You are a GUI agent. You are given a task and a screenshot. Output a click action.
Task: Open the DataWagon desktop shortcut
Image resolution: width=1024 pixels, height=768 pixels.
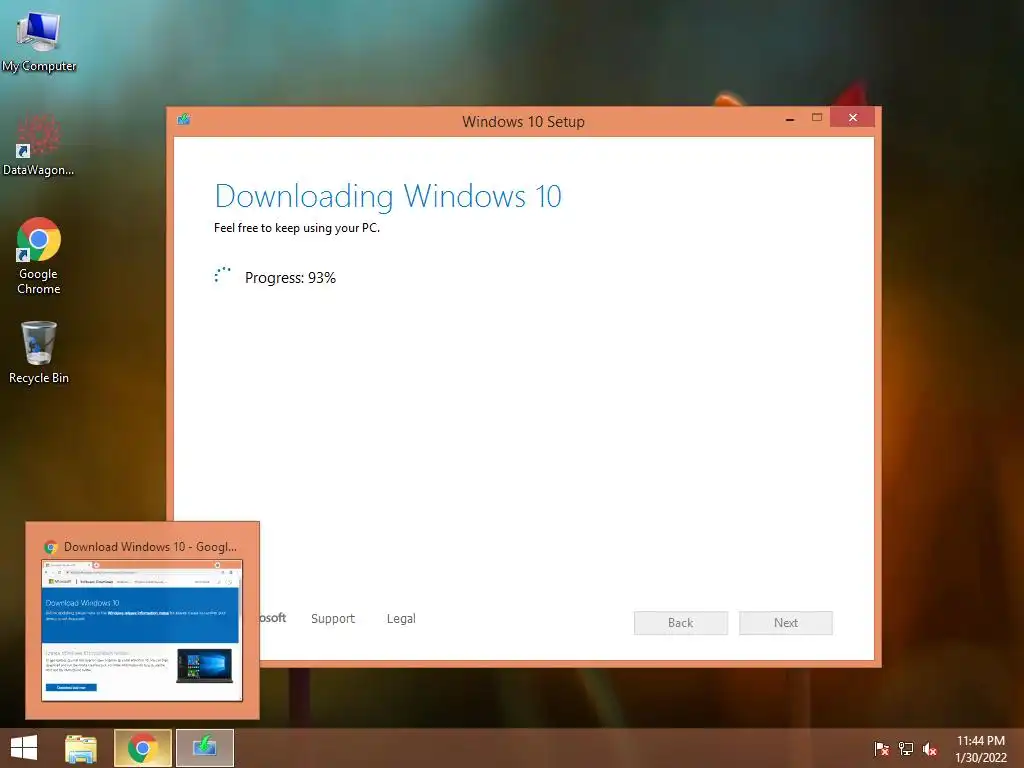coord(39,145)
